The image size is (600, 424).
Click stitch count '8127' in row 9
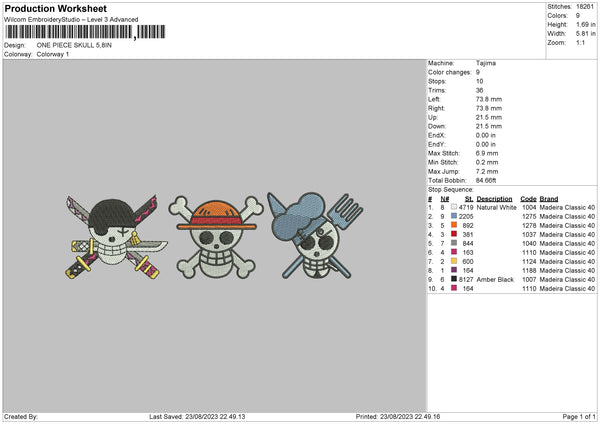[x=466, y=279]
